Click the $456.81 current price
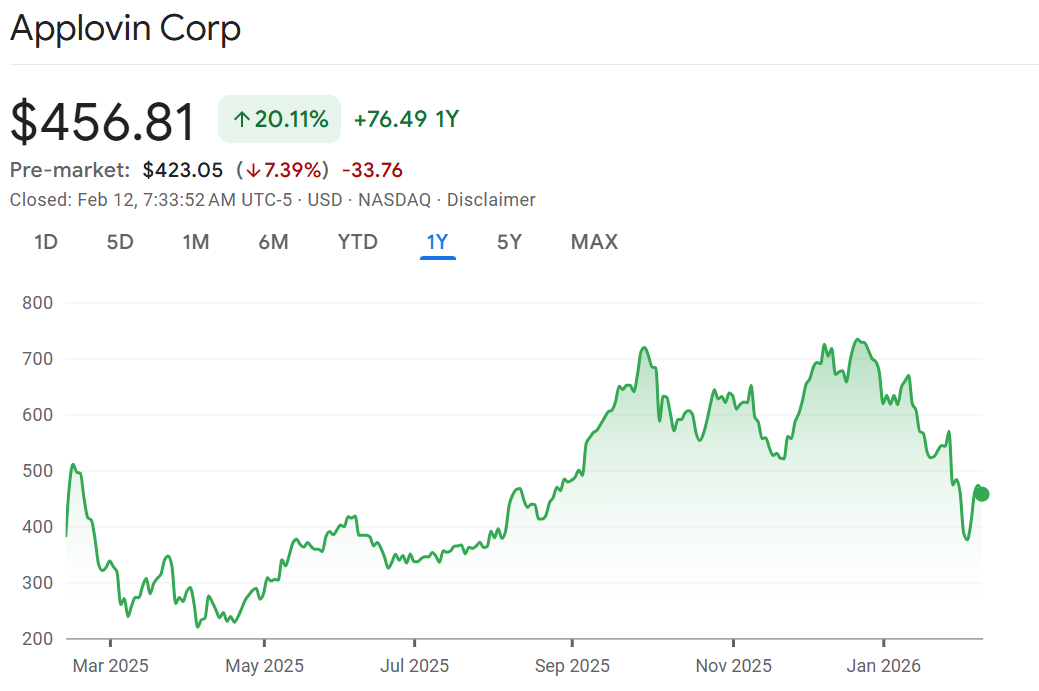This screenshot has height=691, width=1039. click(x=103, y=122)
